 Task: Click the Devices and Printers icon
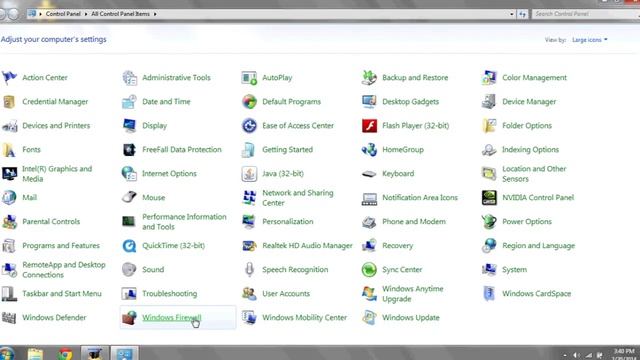pyautogui.click(x=9, y=125)
